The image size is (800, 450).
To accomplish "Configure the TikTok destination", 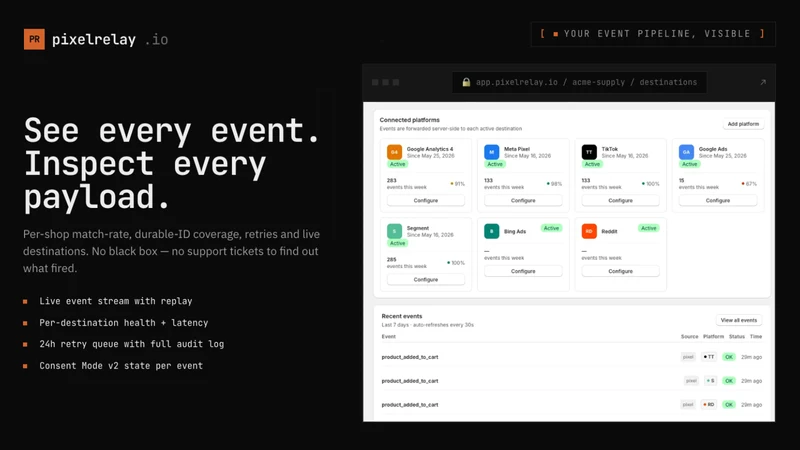I will point(620,201).
